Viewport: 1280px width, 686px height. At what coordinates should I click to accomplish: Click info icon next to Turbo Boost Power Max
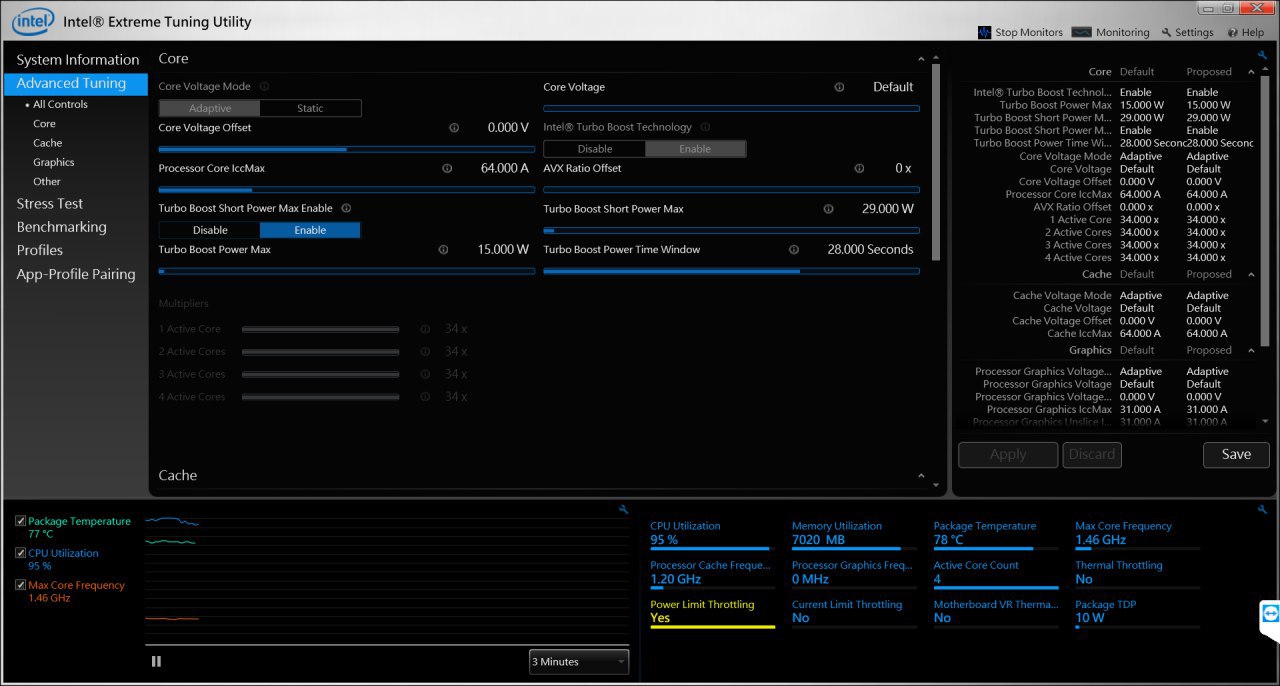tap(443, 250)
